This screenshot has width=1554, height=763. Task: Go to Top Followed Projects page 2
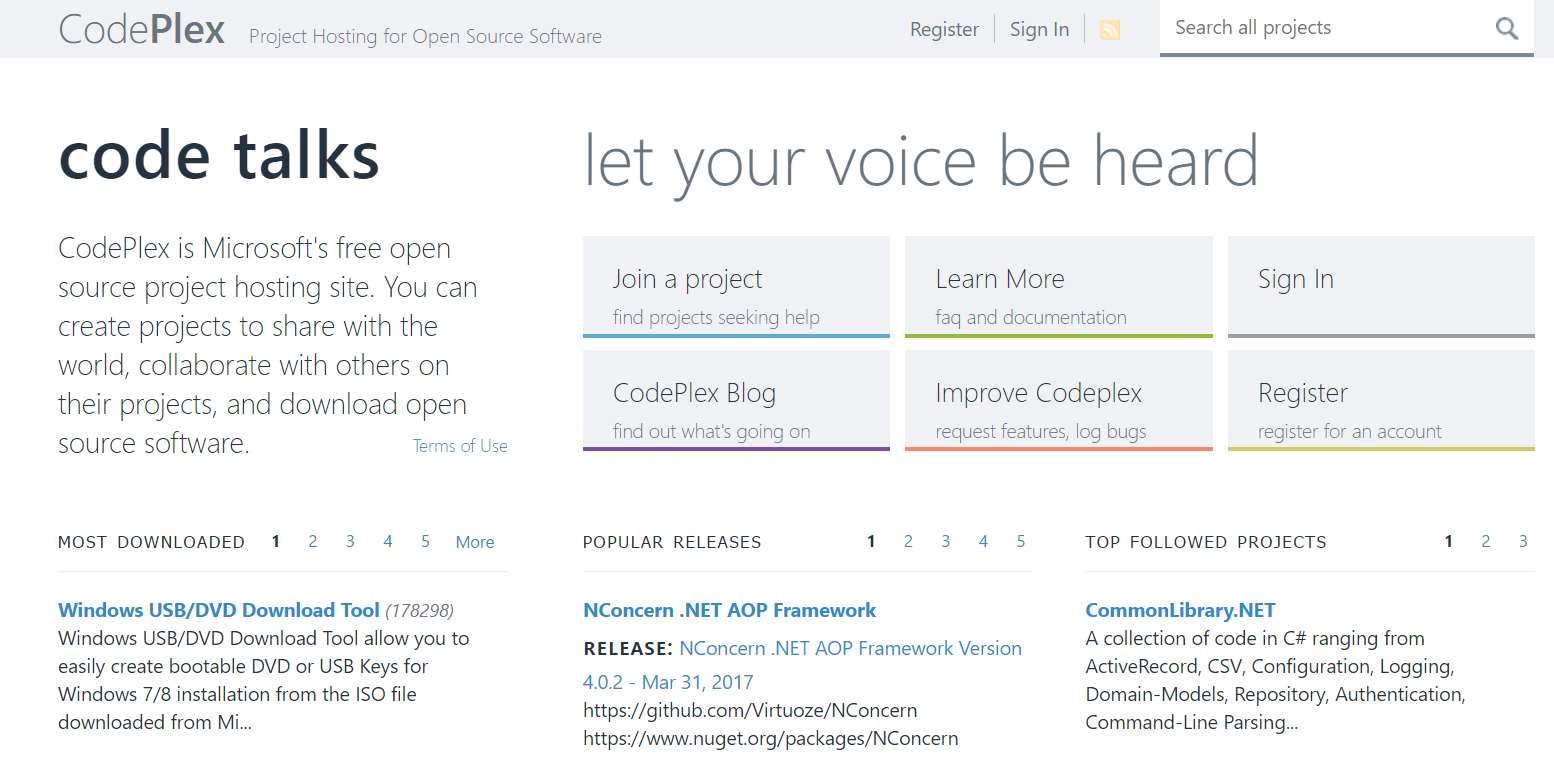pyautogui.click(x=1486, y=541)
